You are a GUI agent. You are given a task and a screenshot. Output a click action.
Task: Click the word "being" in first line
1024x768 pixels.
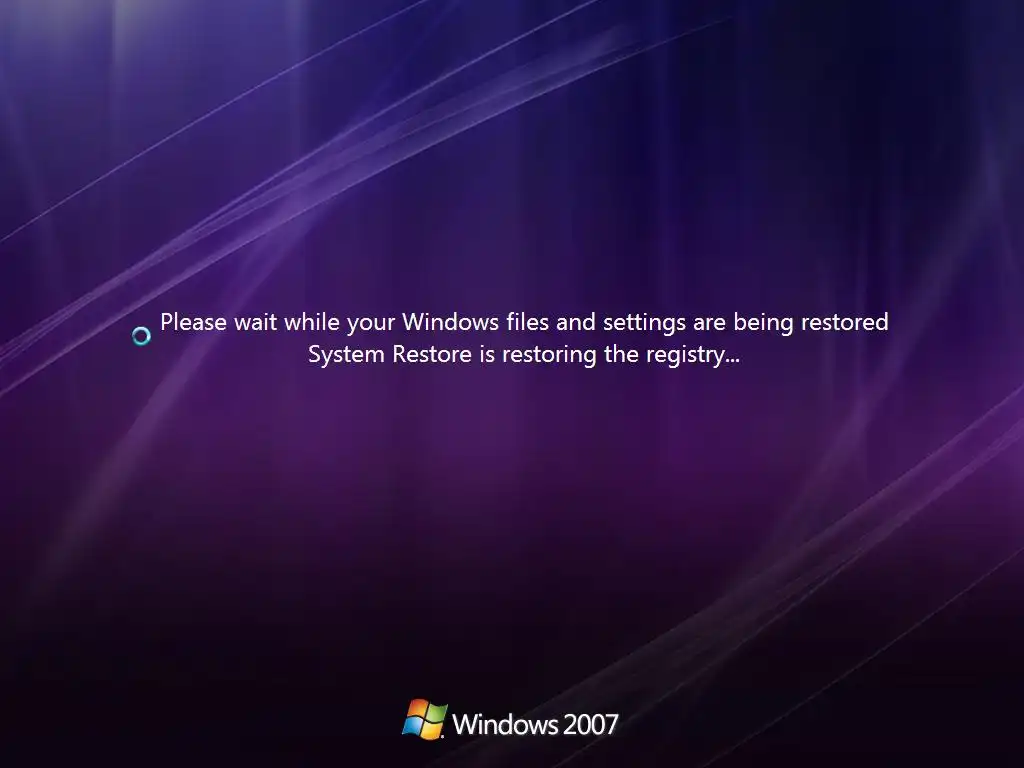(x=763, y=323)
